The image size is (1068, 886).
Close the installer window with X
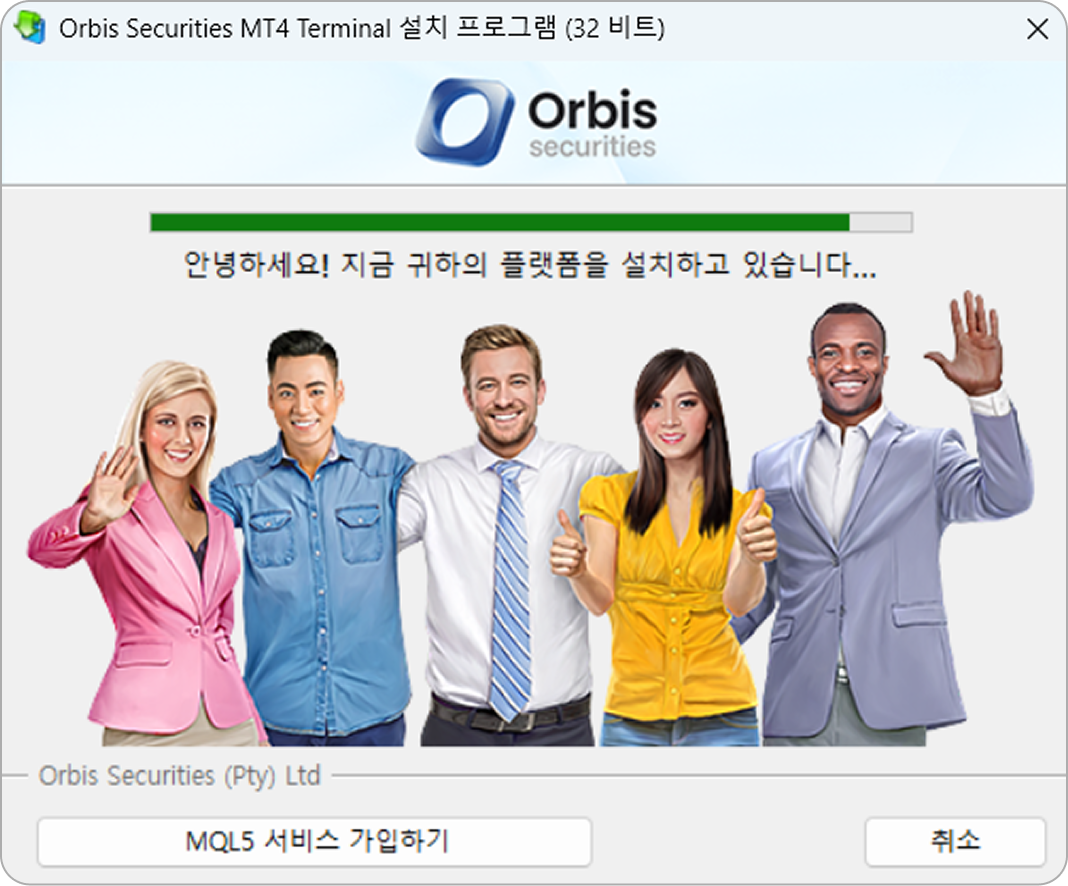1037,29
